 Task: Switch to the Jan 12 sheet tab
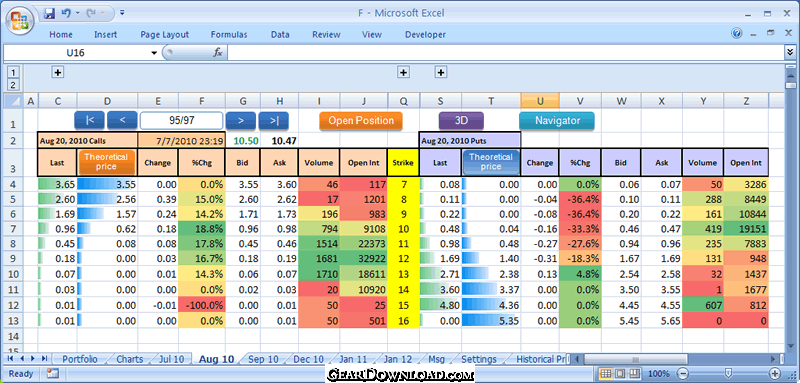pyautogui.click(x=398, y=359)
